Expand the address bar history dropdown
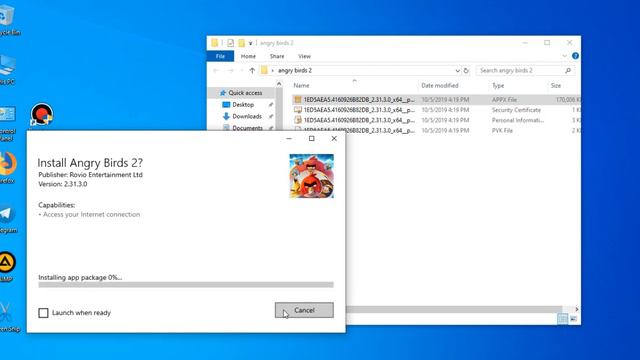Viewport: 640px width, 360px height. tap(457, 71)
